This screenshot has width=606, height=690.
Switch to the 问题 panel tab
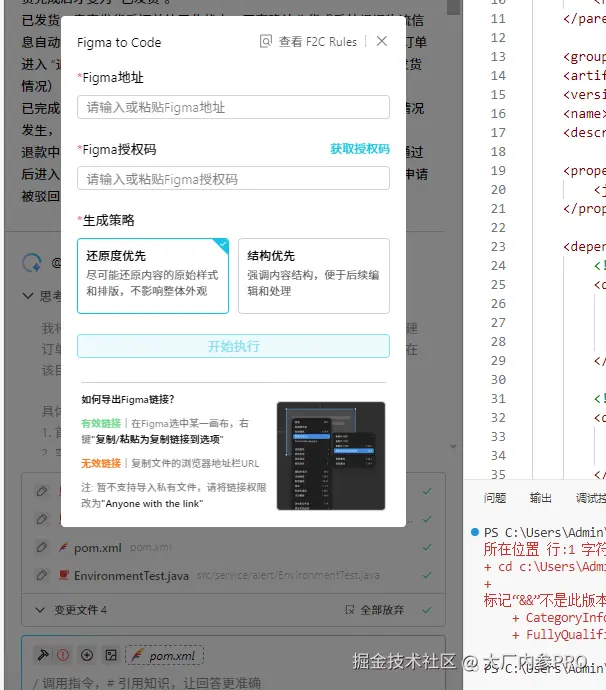pos(495,498)
